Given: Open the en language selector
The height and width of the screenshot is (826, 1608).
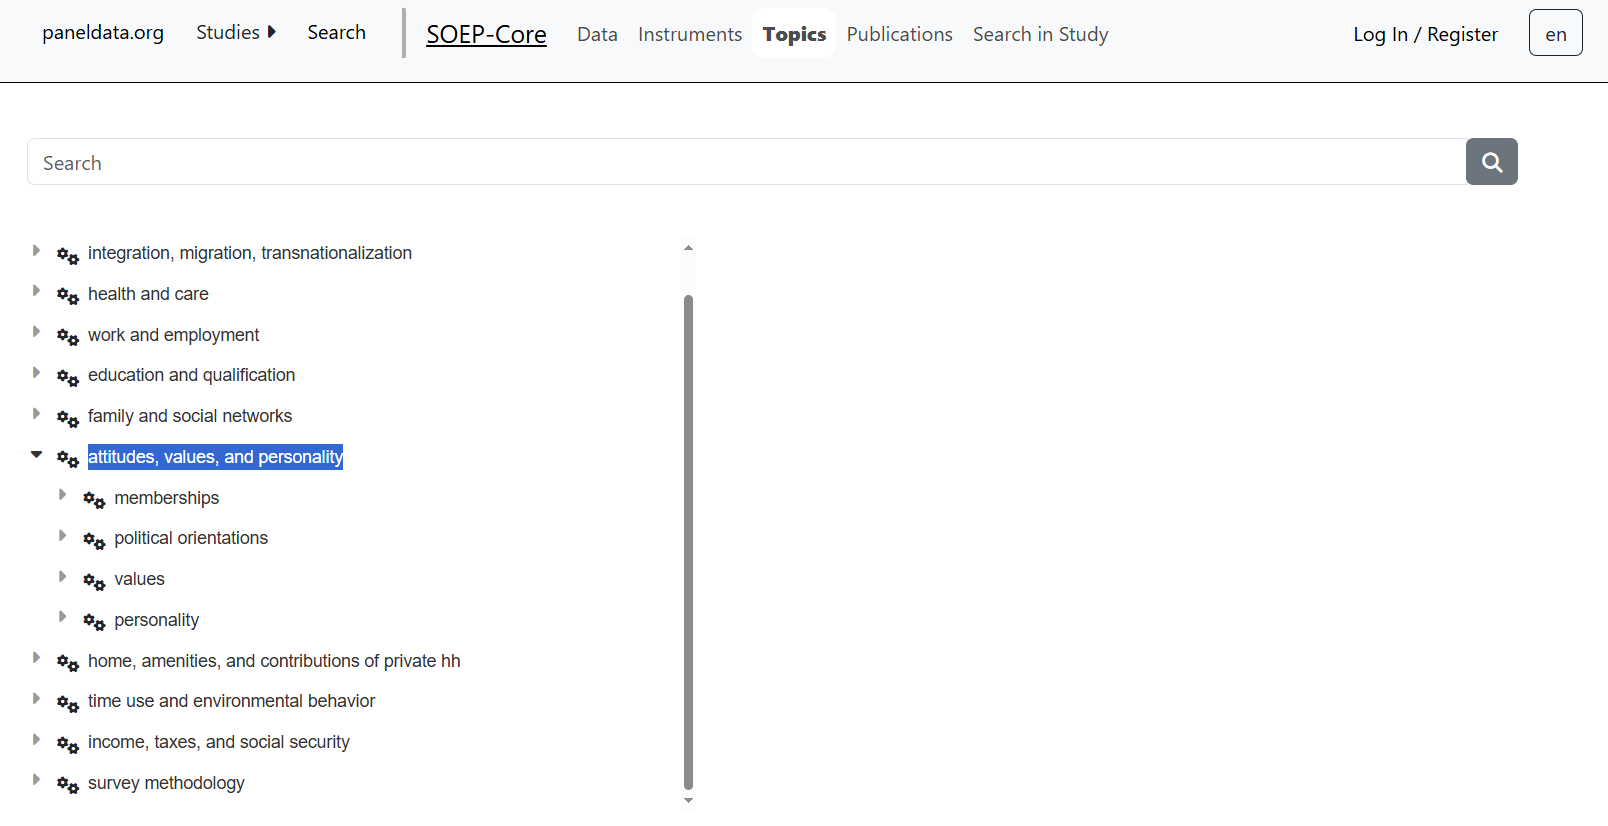Looking at the screenshot, I should tap(1555, 33).
